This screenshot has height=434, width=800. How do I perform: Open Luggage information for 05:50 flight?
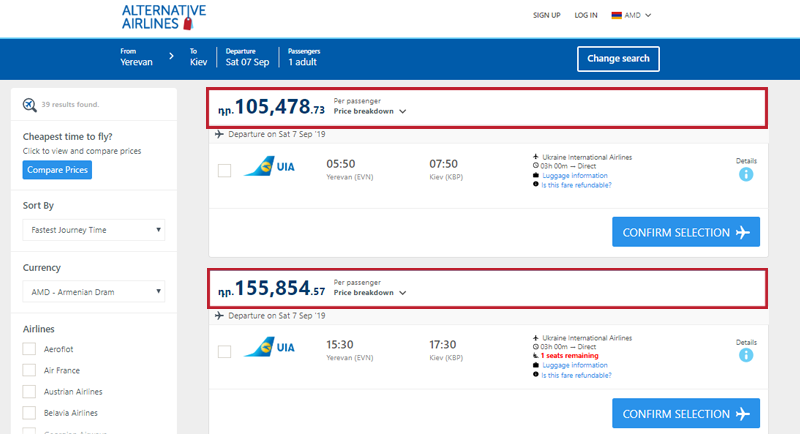point(574,175)
